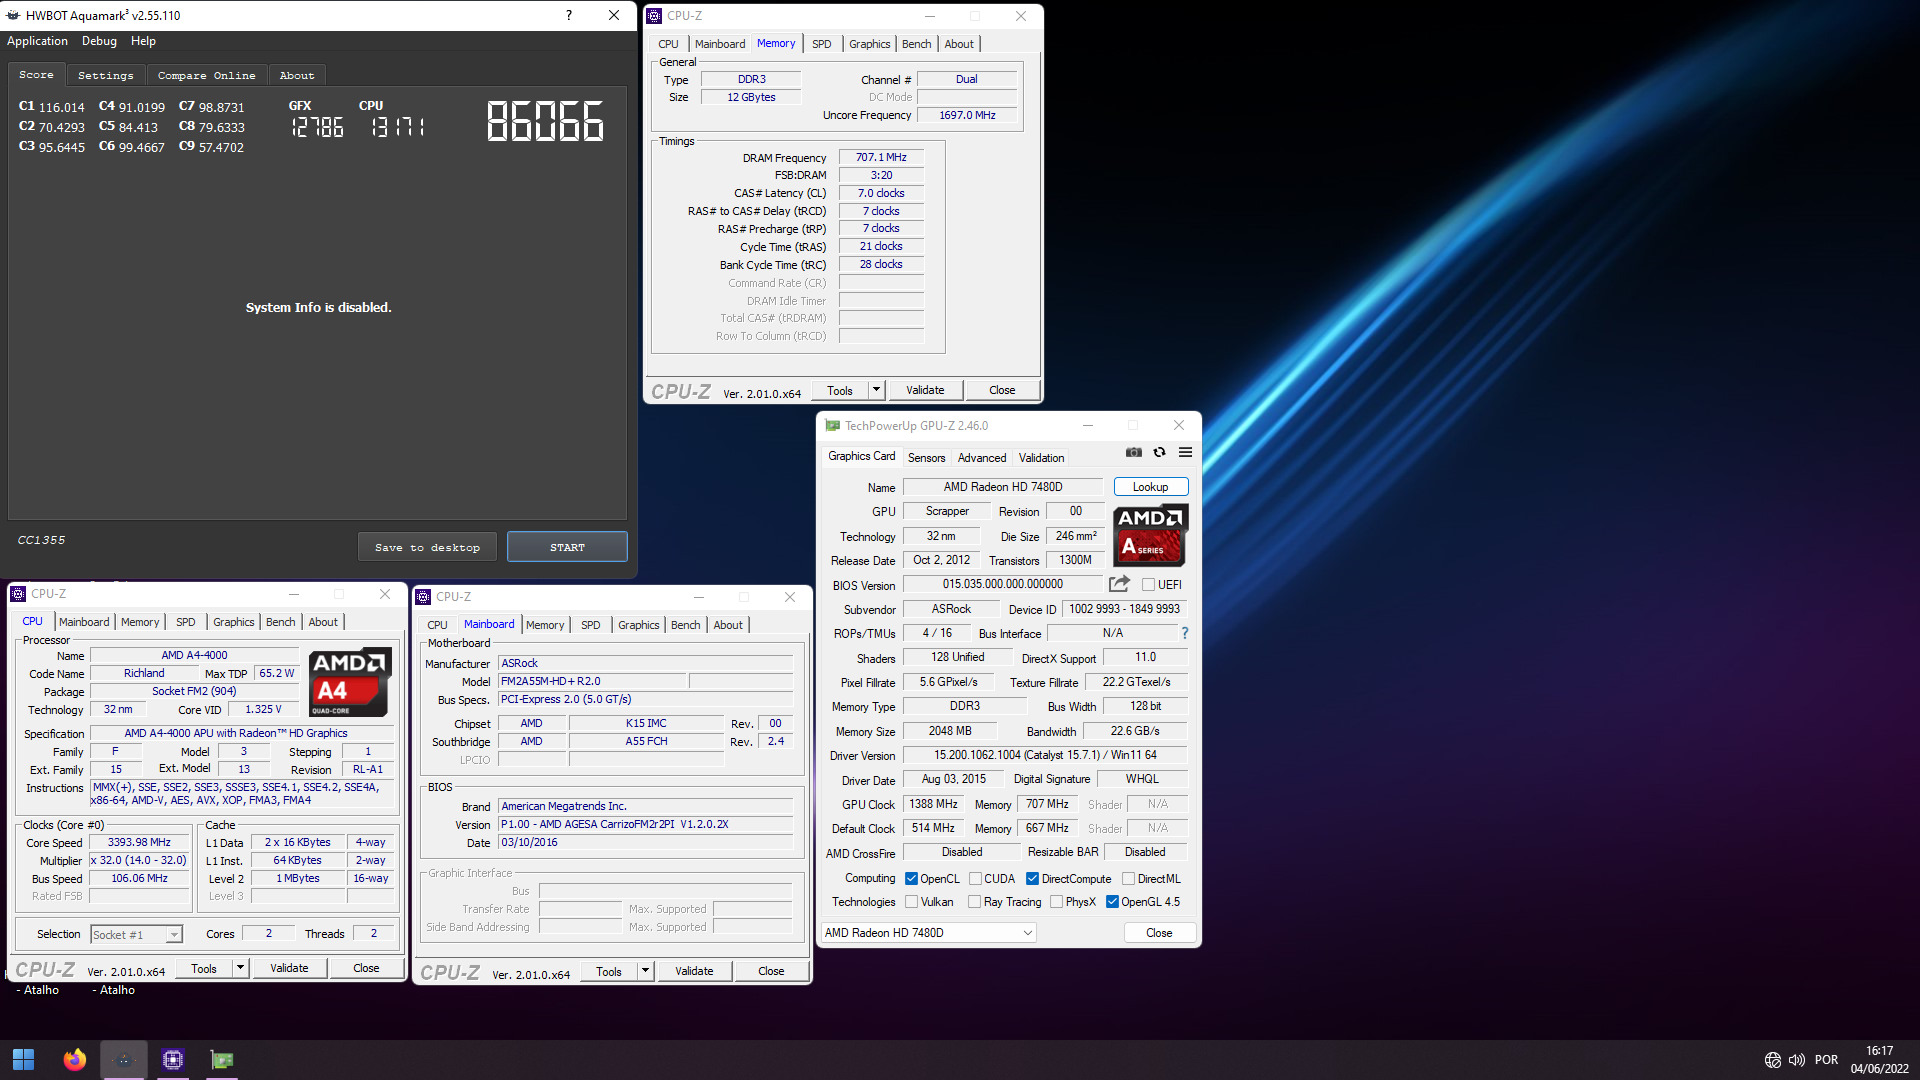Viewport: 1920px width, 1080px height.
Task: Expand Tools arrow in CPU-Z CPU window
Action: coord(240,968)
